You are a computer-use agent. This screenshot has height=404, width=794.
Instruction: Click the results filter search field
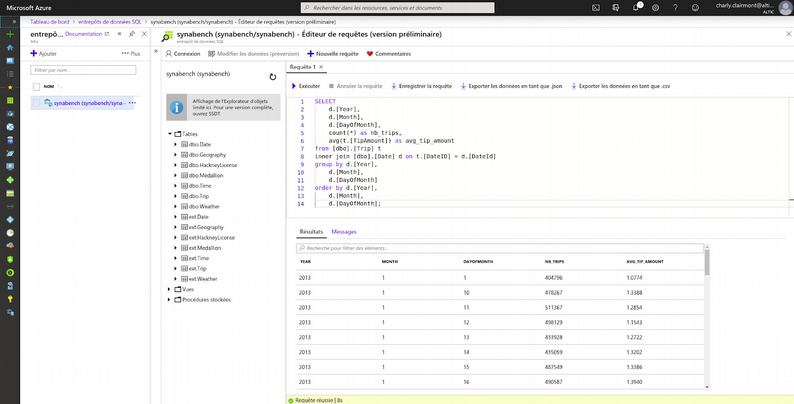[500, 248]
